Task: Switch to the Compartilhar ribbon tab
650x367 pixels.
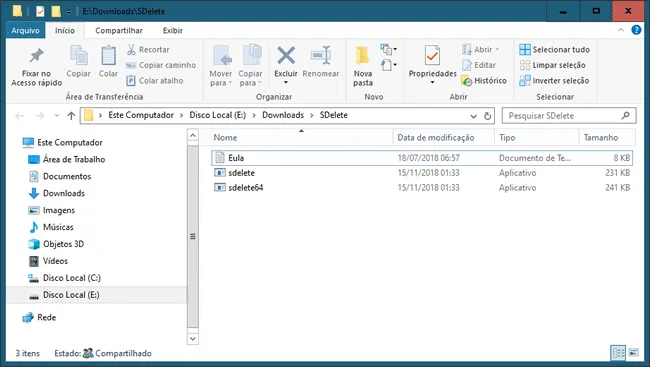Action: 119,30
